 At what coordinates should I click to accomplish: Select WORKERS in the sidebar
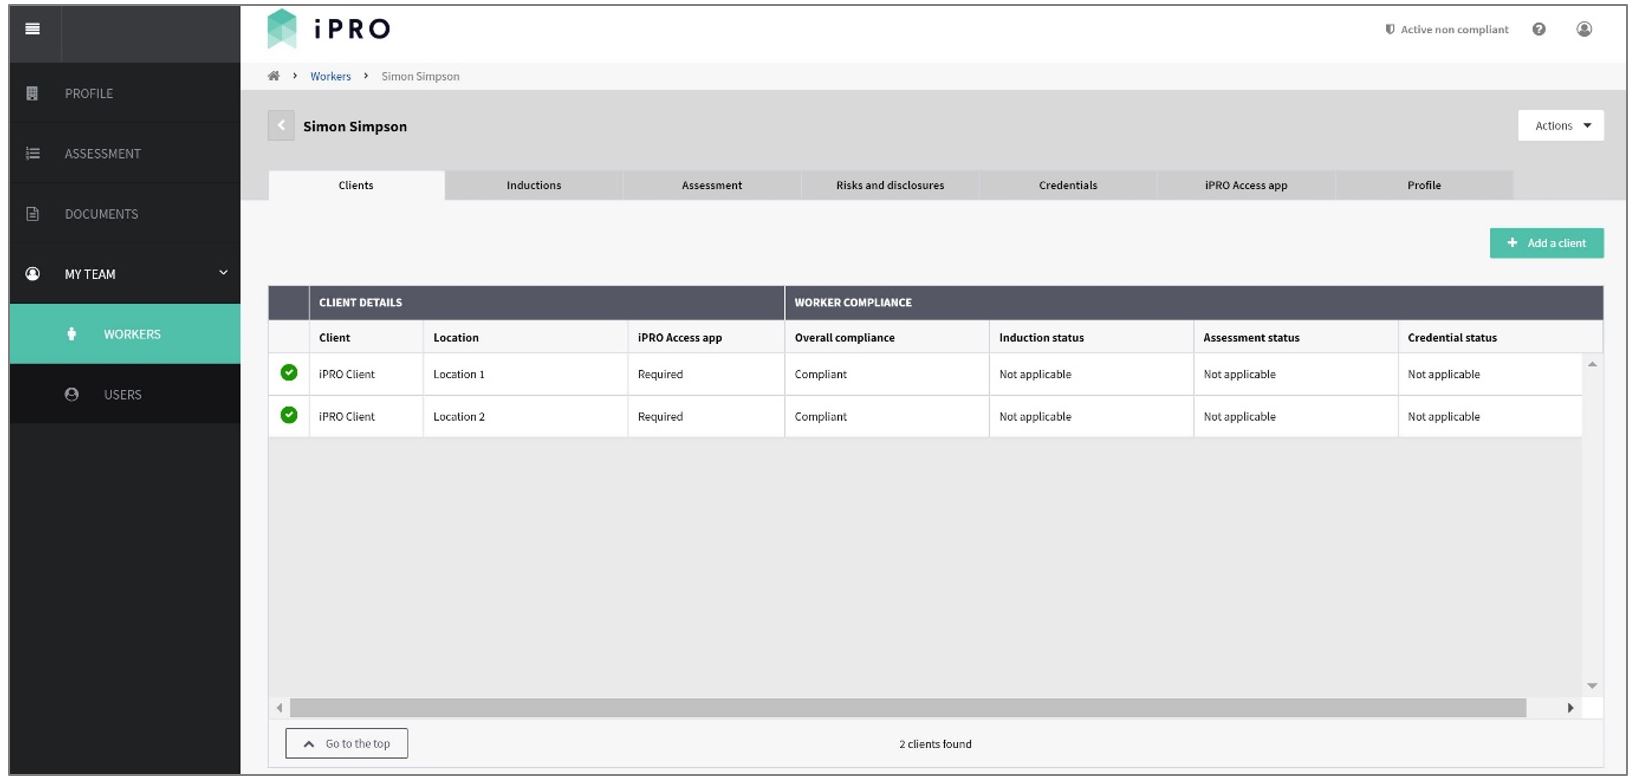(125, 334)
